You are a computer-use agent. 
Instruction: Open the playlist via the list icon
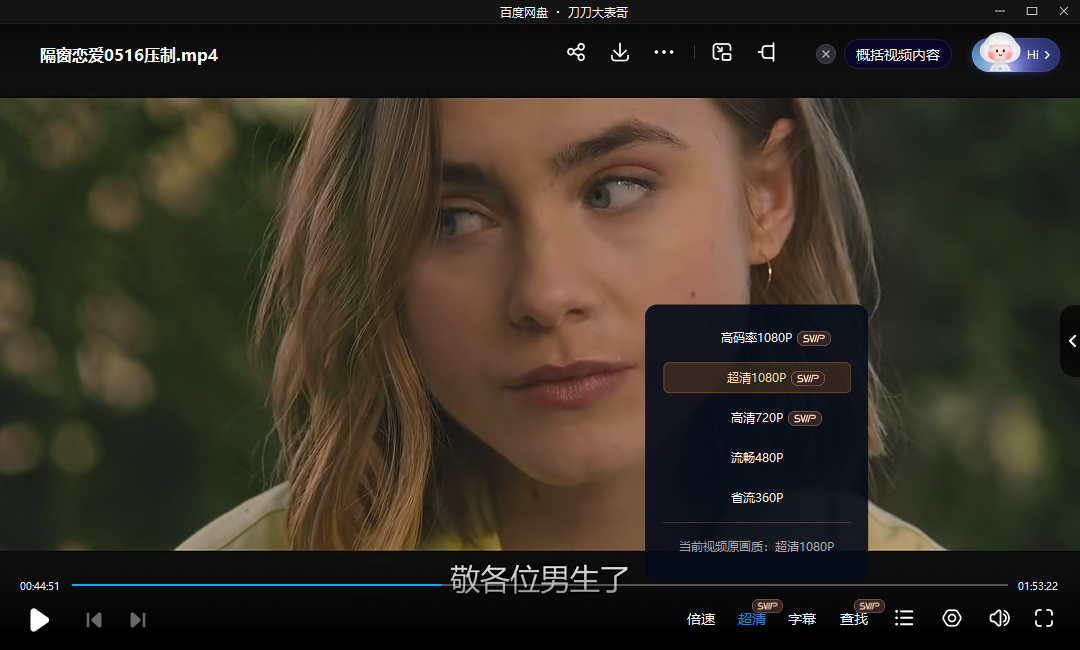904,618
